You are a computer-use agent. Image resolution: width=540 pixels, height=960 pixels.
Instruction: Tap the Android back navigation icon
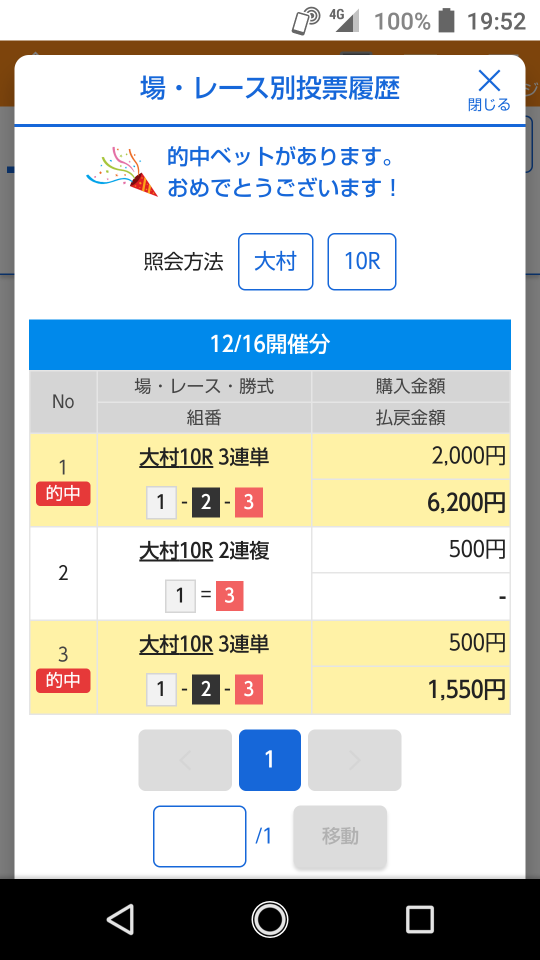(120, 919)
